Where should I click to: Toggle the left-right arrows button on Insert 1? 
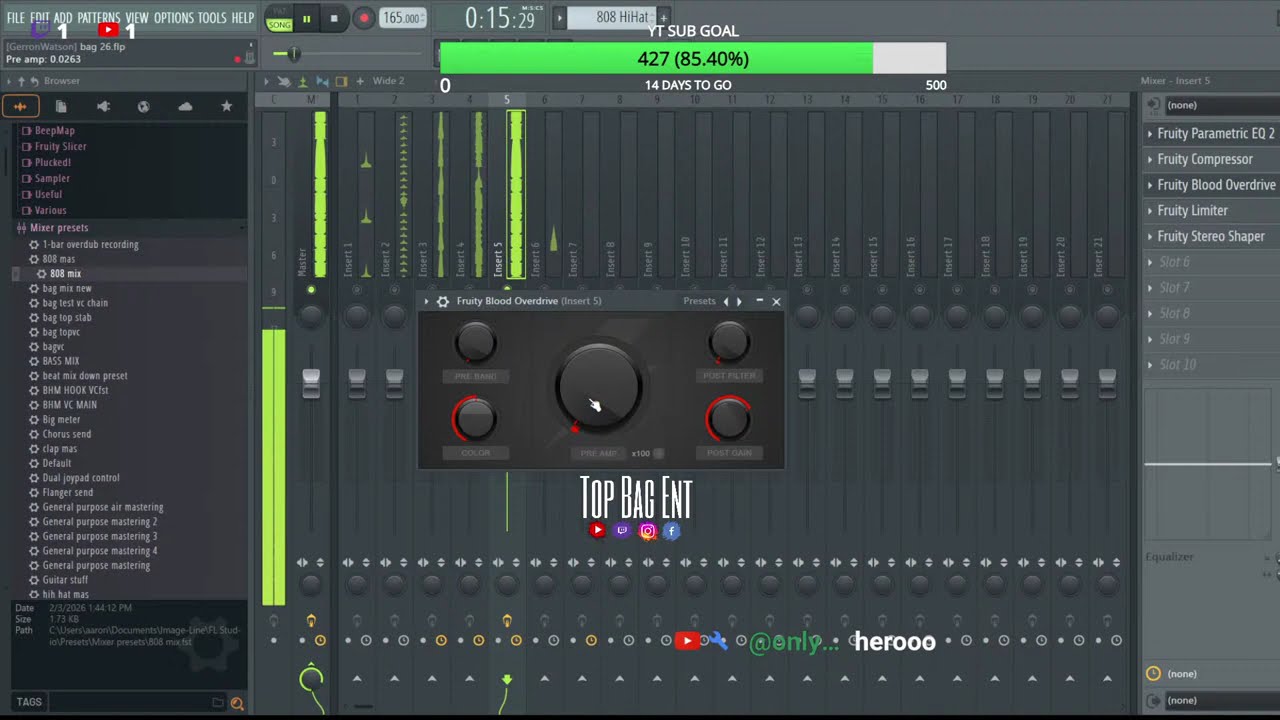coord(347,563)
